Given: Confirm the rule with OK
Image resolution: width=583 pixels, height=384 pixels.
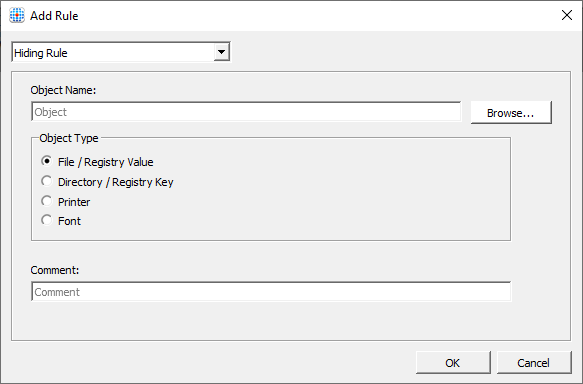Looking at the screenshot, I should [453, 362].
